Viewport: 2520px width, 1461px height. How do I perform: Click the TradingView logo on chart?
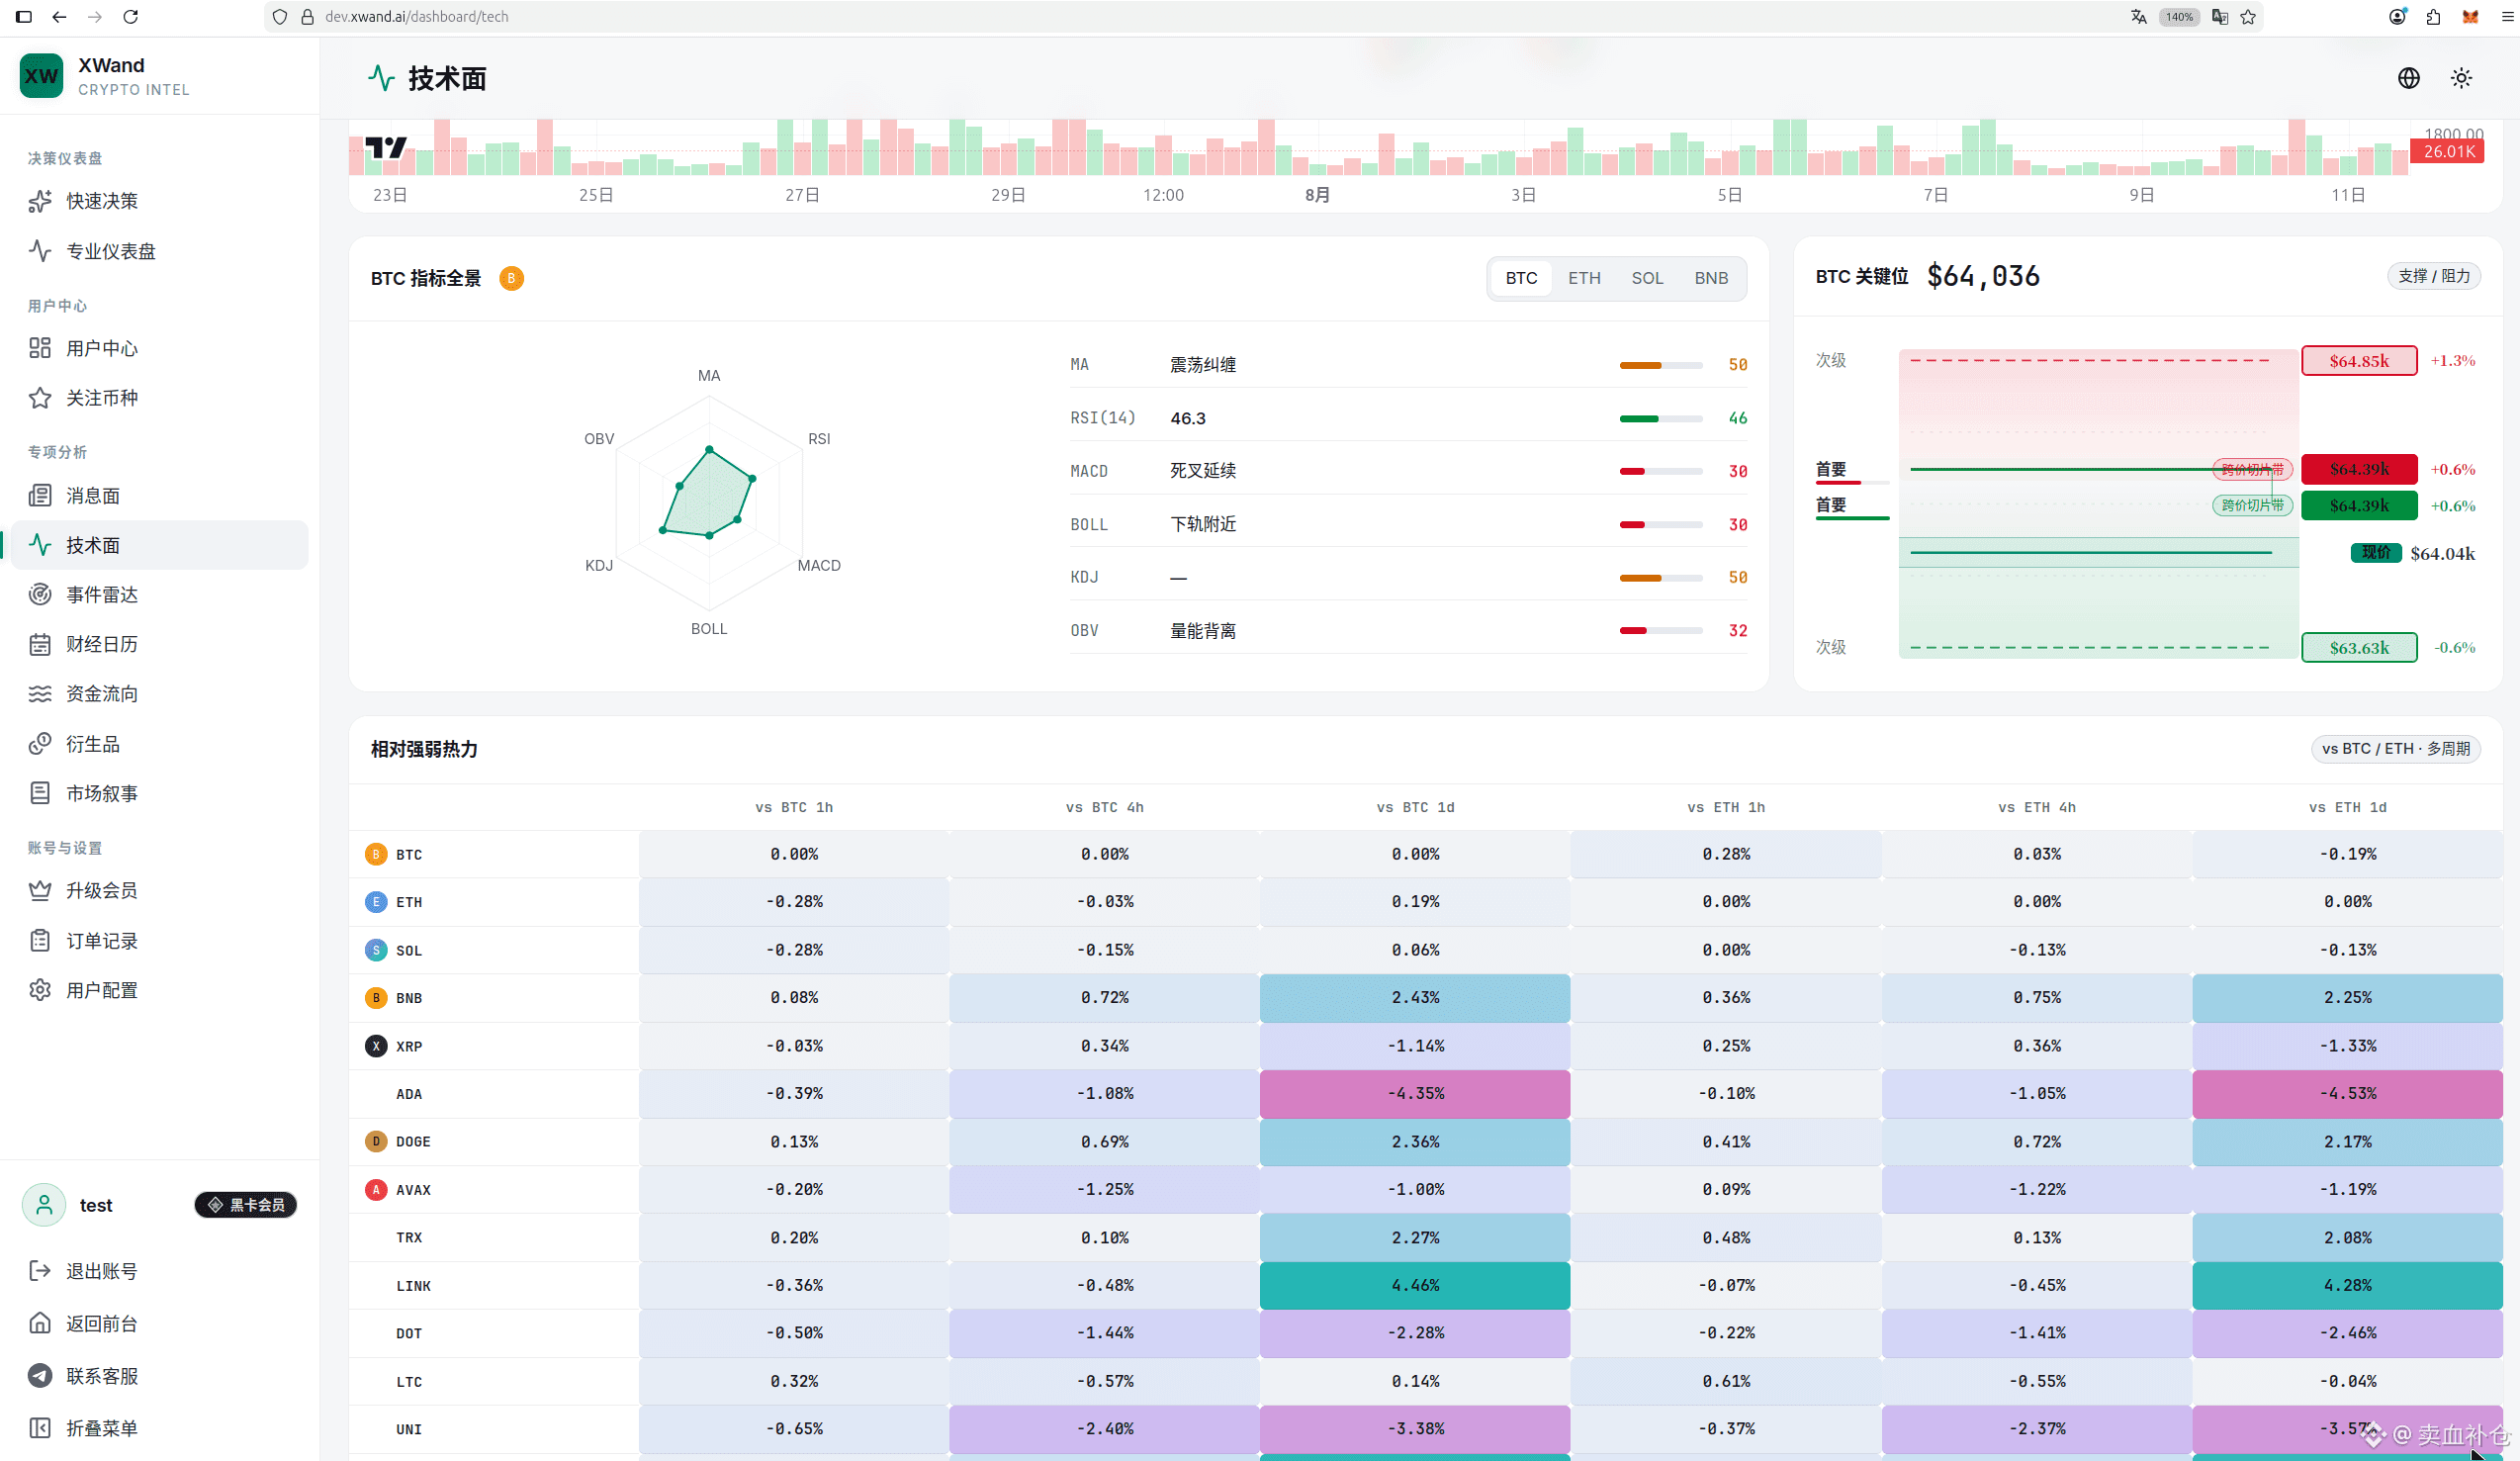click(385, 148)
